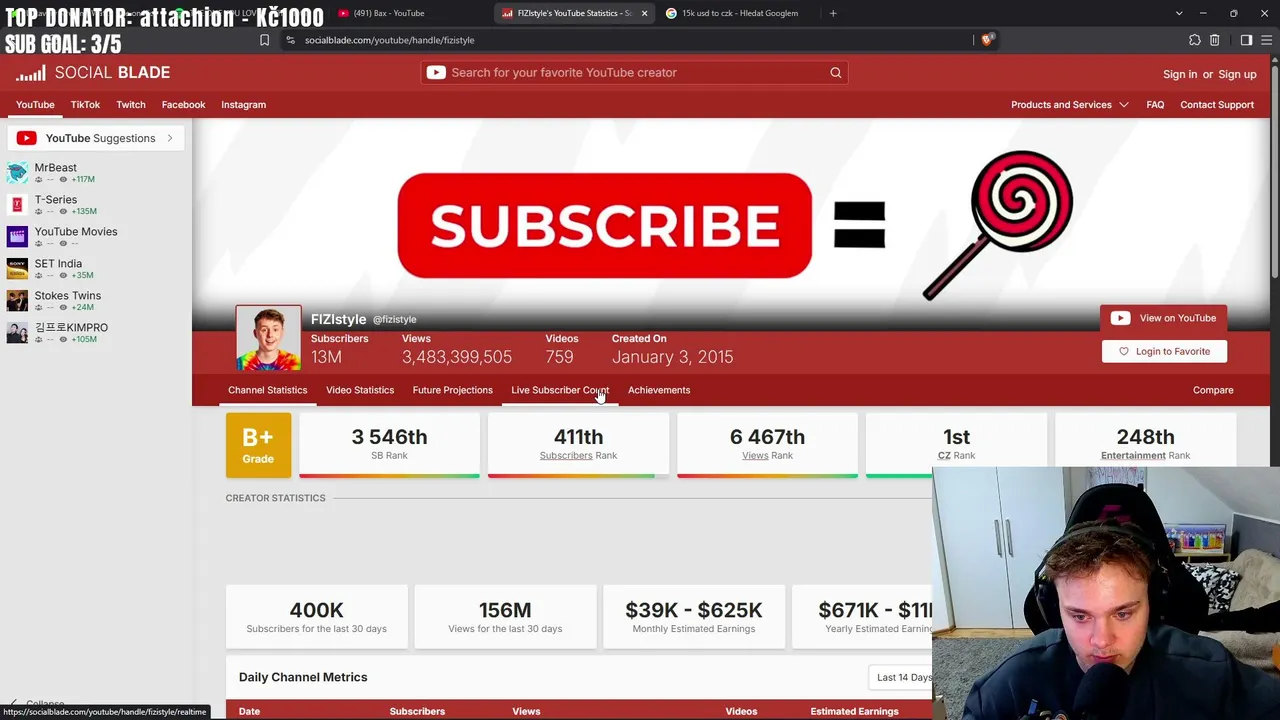Open the FAQ link
This screenshot has height=720, width=1280.
point(1155,105)
